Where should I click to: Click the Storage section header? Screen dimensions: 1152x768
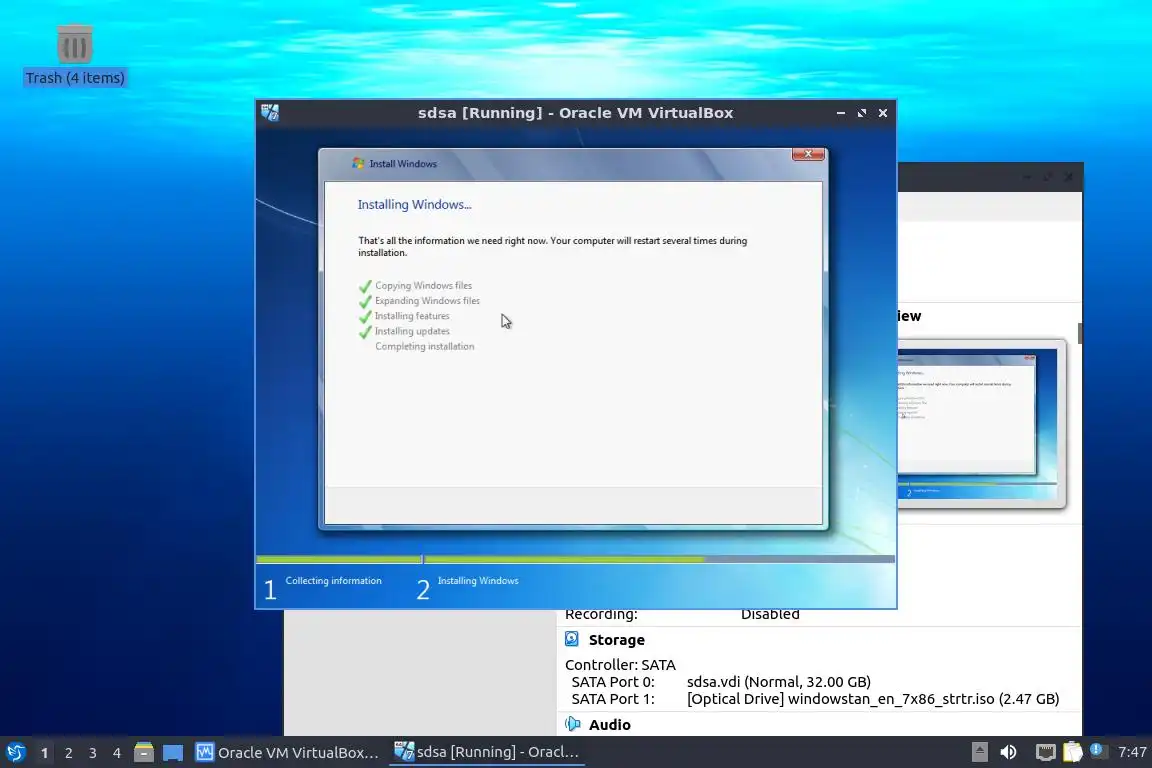pyautogui.click(x=616, y=639)
